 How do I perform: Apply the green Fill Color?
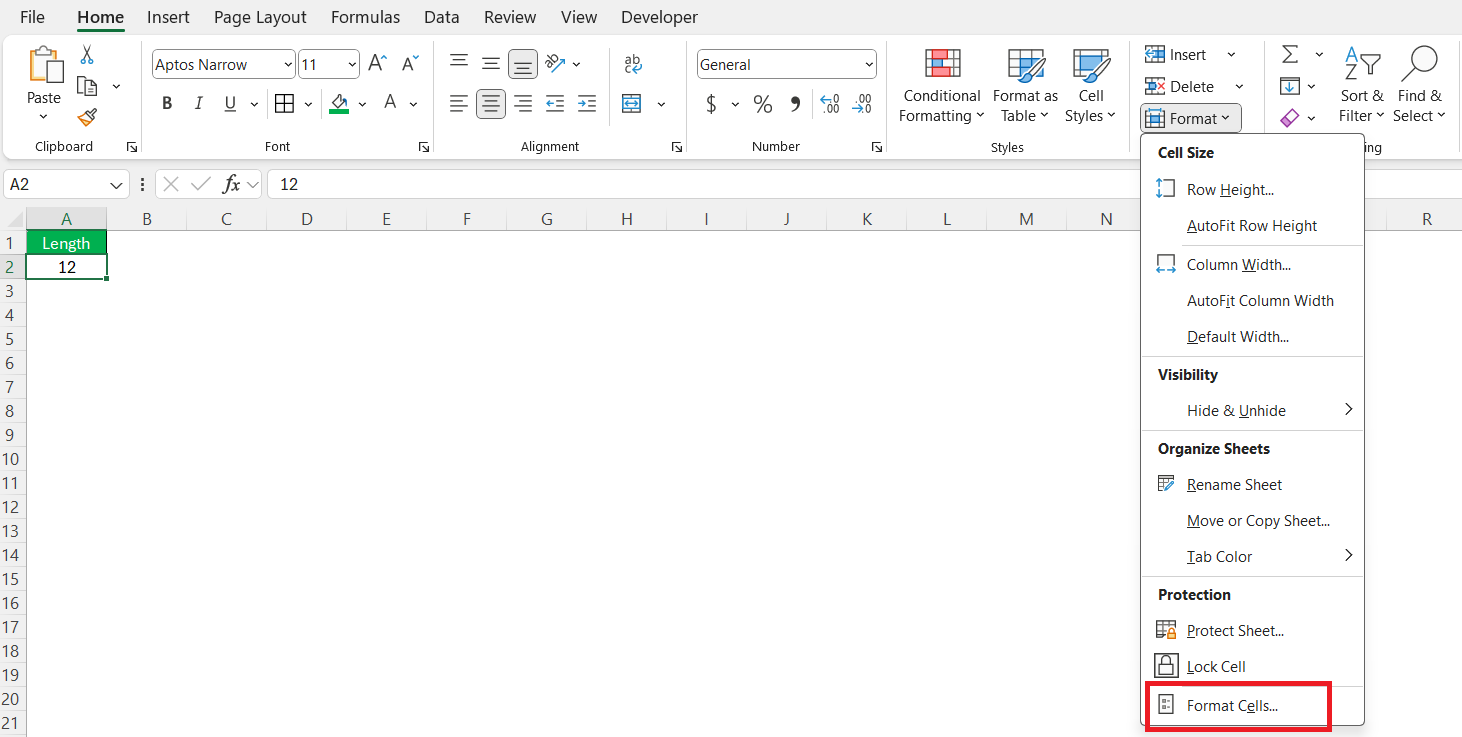339,103
